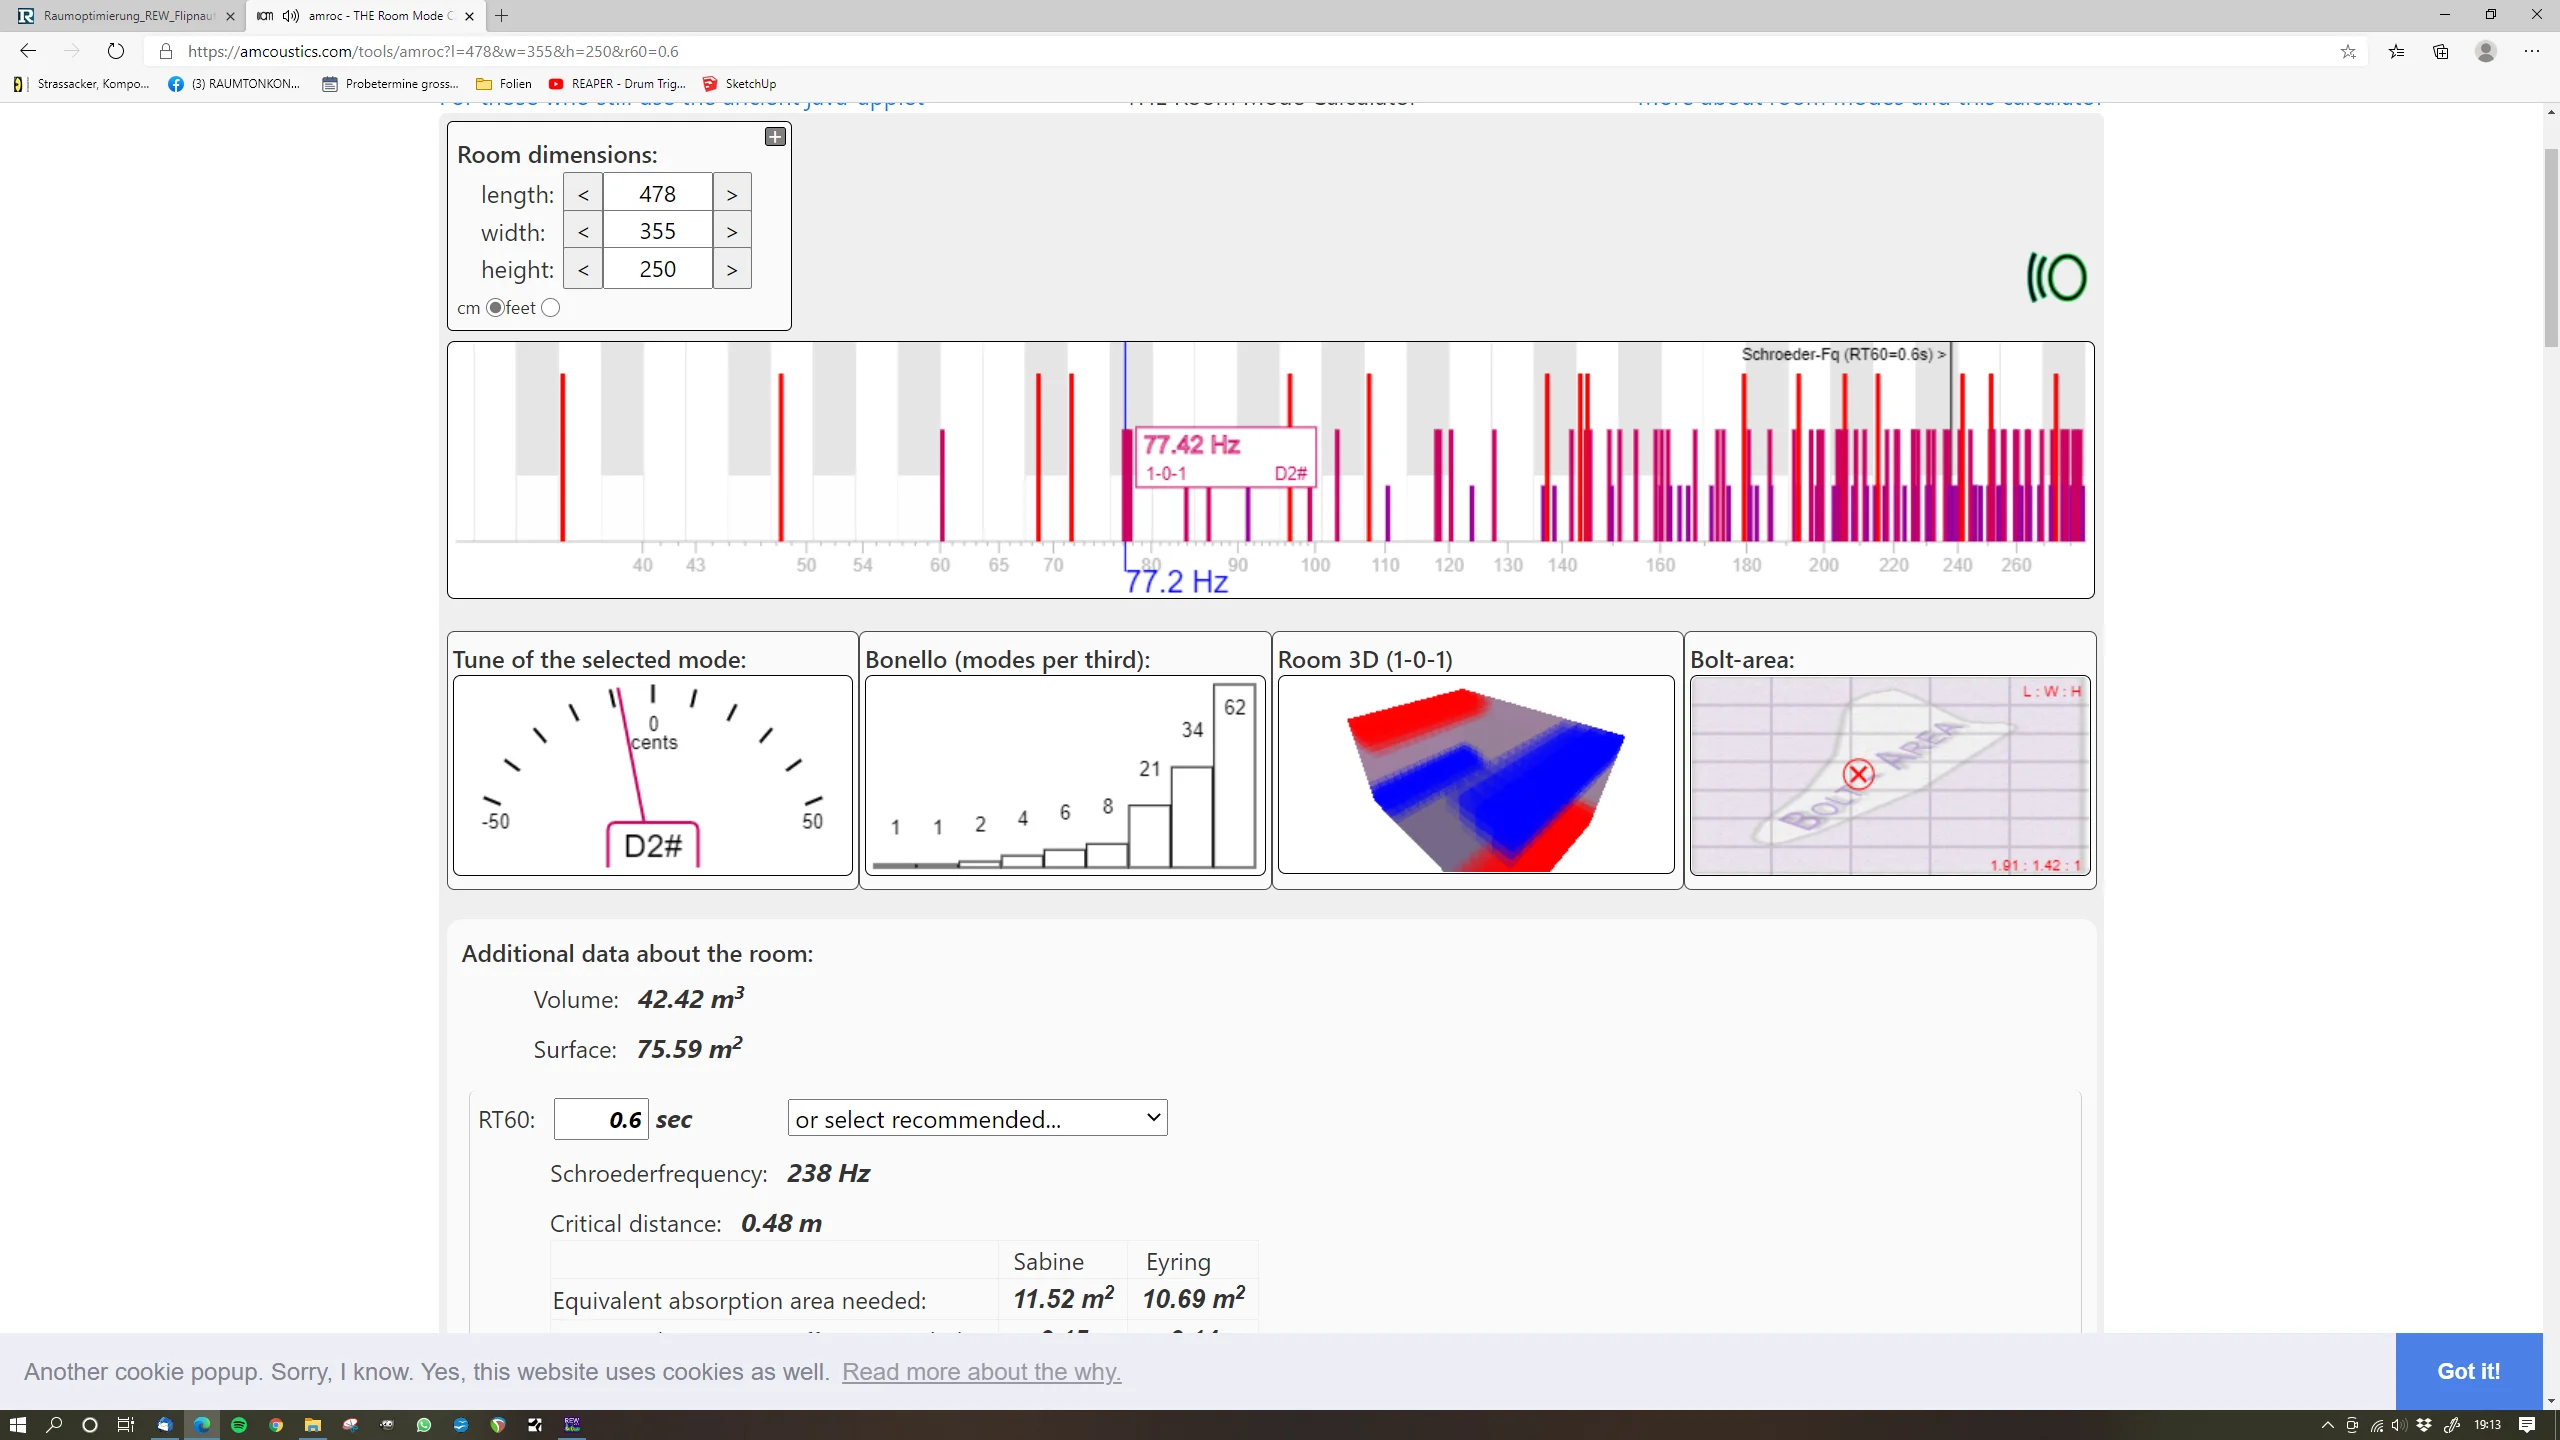Screen dimensions: 2560x1440
Task: Expand the room dimensions panel plus icon
Action: (775, 137)
